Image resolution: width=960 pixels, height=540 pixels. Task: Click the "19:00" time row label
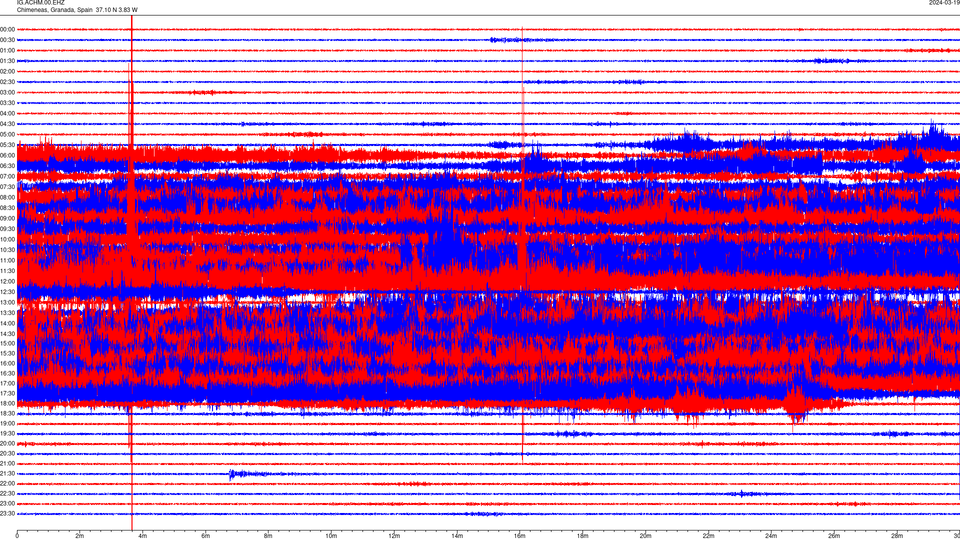(x=7, y=424)
